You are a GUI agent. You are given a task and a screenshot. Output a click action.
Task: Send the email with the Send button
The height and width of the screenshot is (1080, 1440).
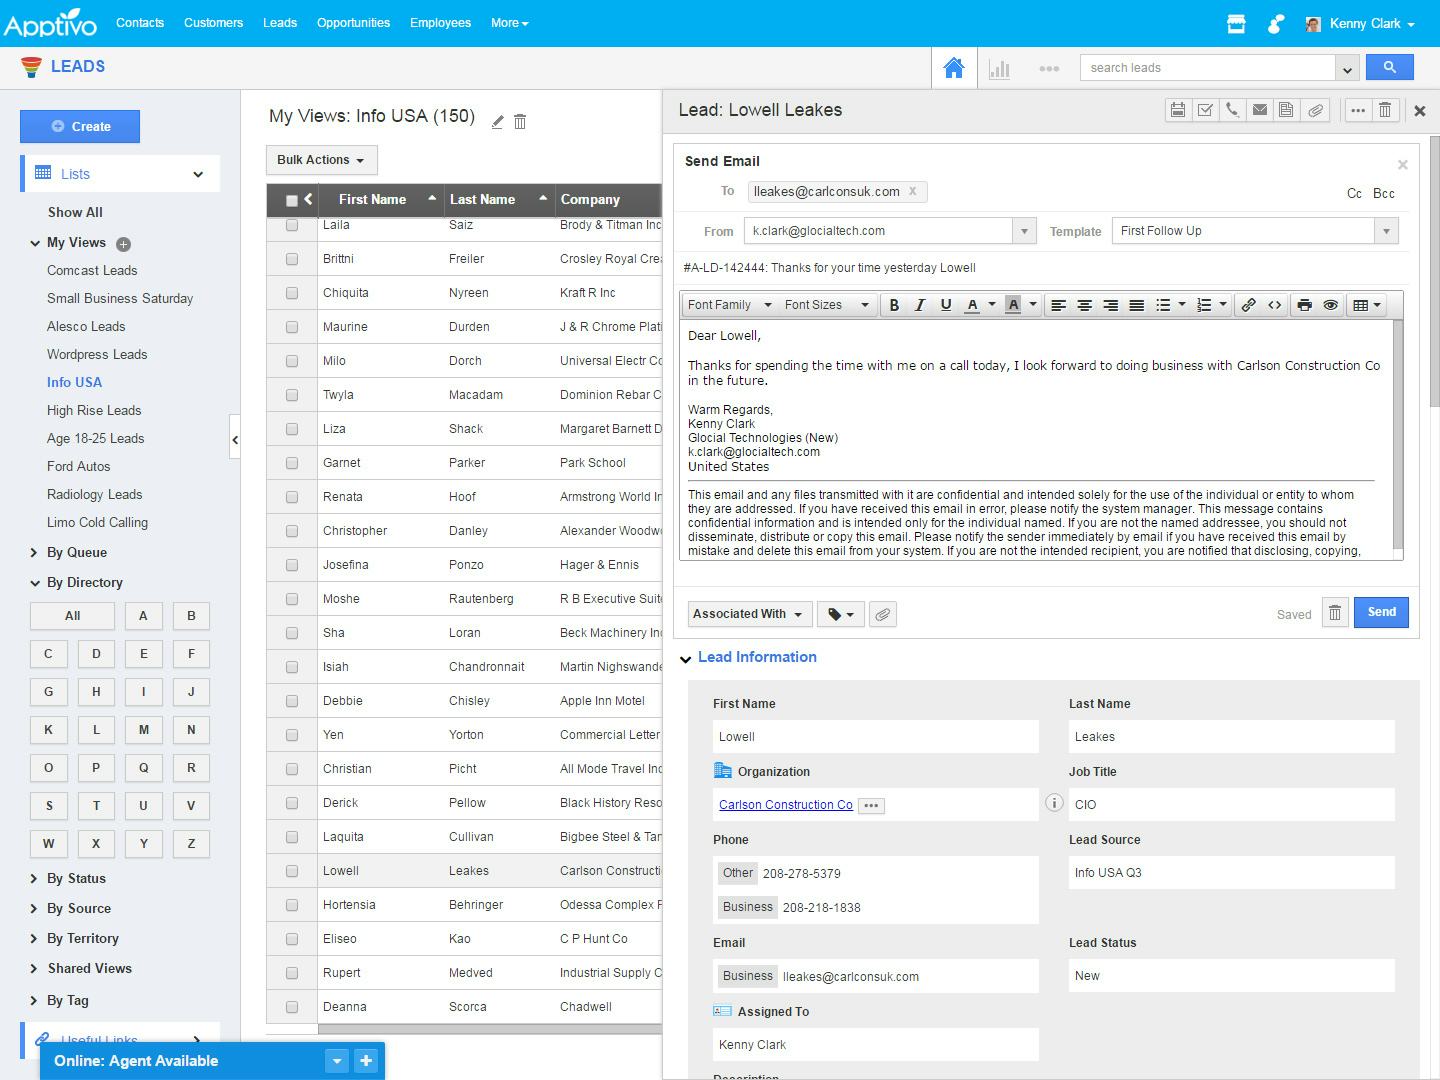pos(1381,613)
